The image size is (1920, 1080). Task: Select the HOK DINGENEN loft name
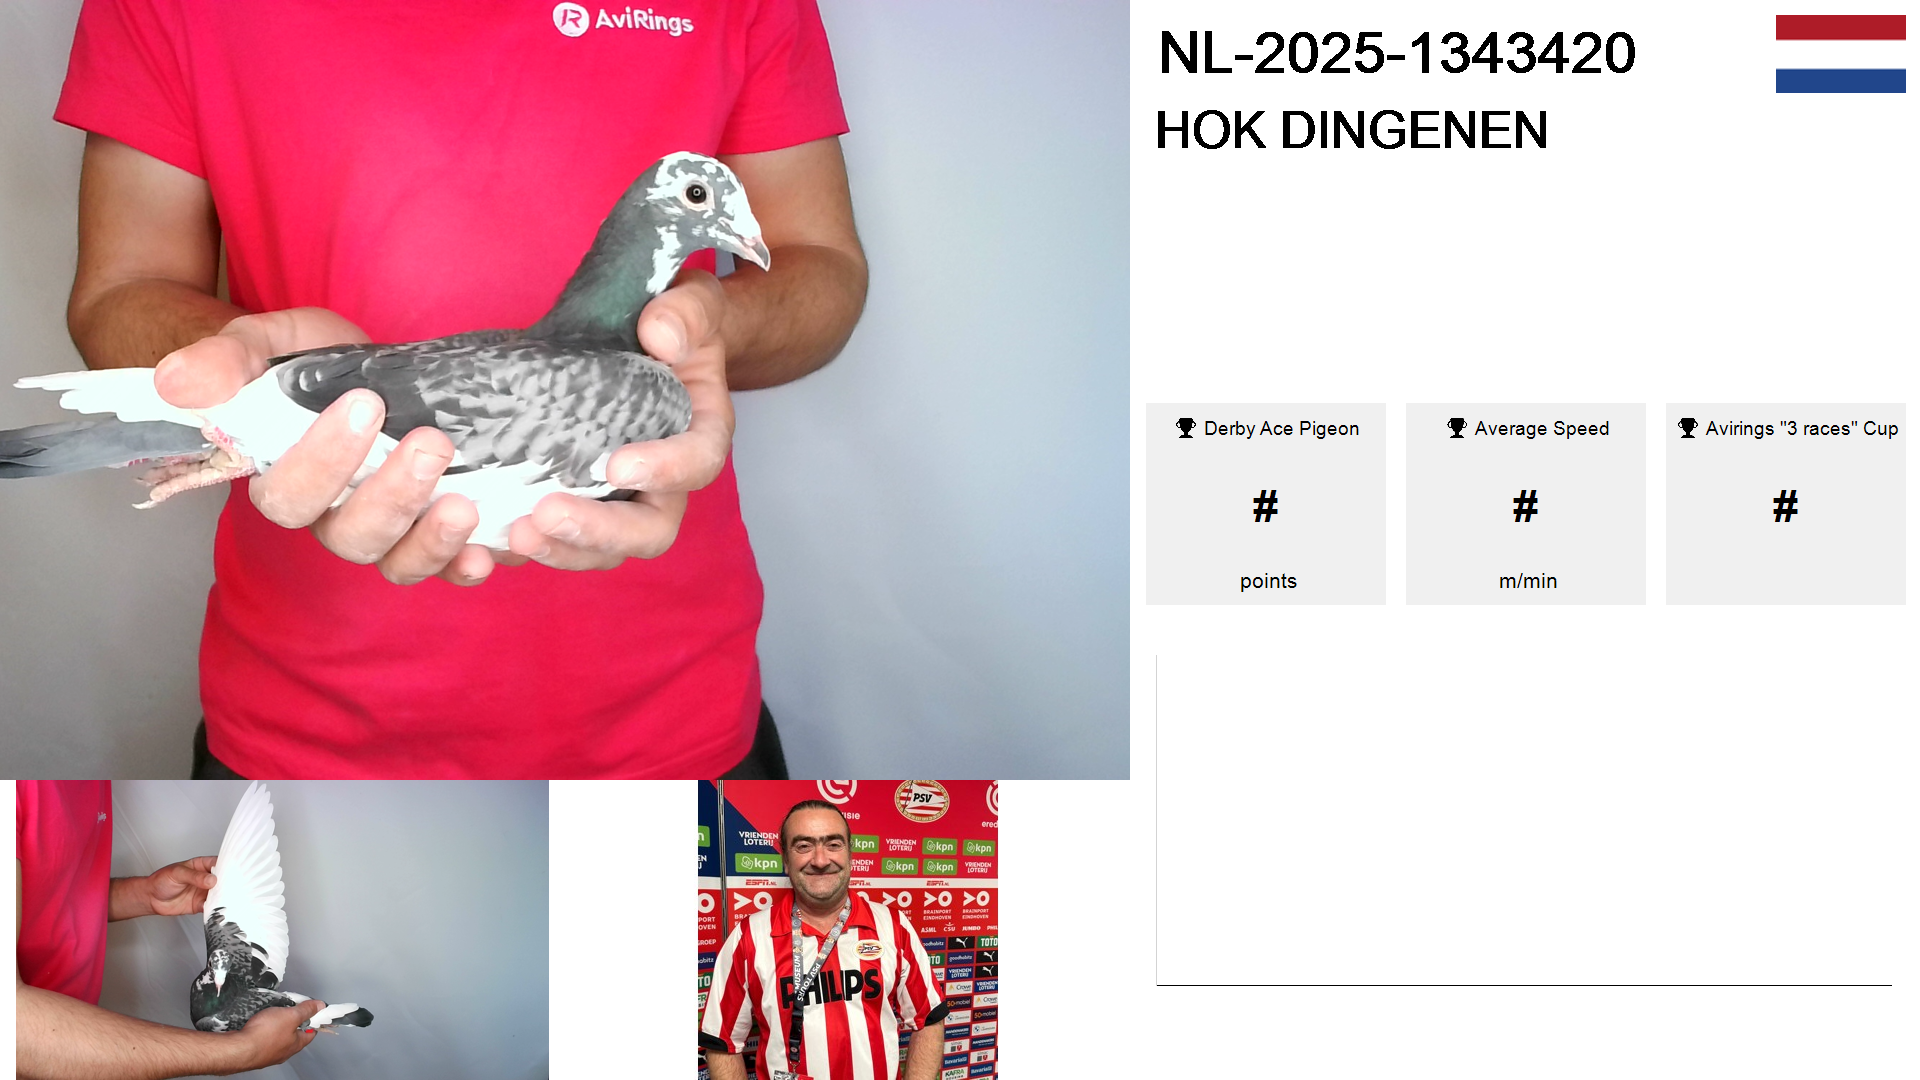[1351, 130]
